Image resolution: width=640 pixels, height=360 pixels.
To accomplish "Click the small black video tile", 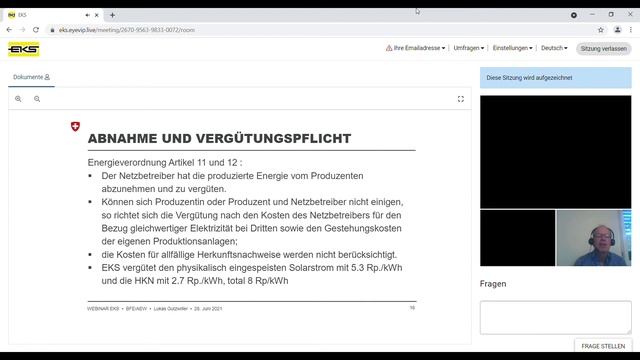I will (518, 238).
